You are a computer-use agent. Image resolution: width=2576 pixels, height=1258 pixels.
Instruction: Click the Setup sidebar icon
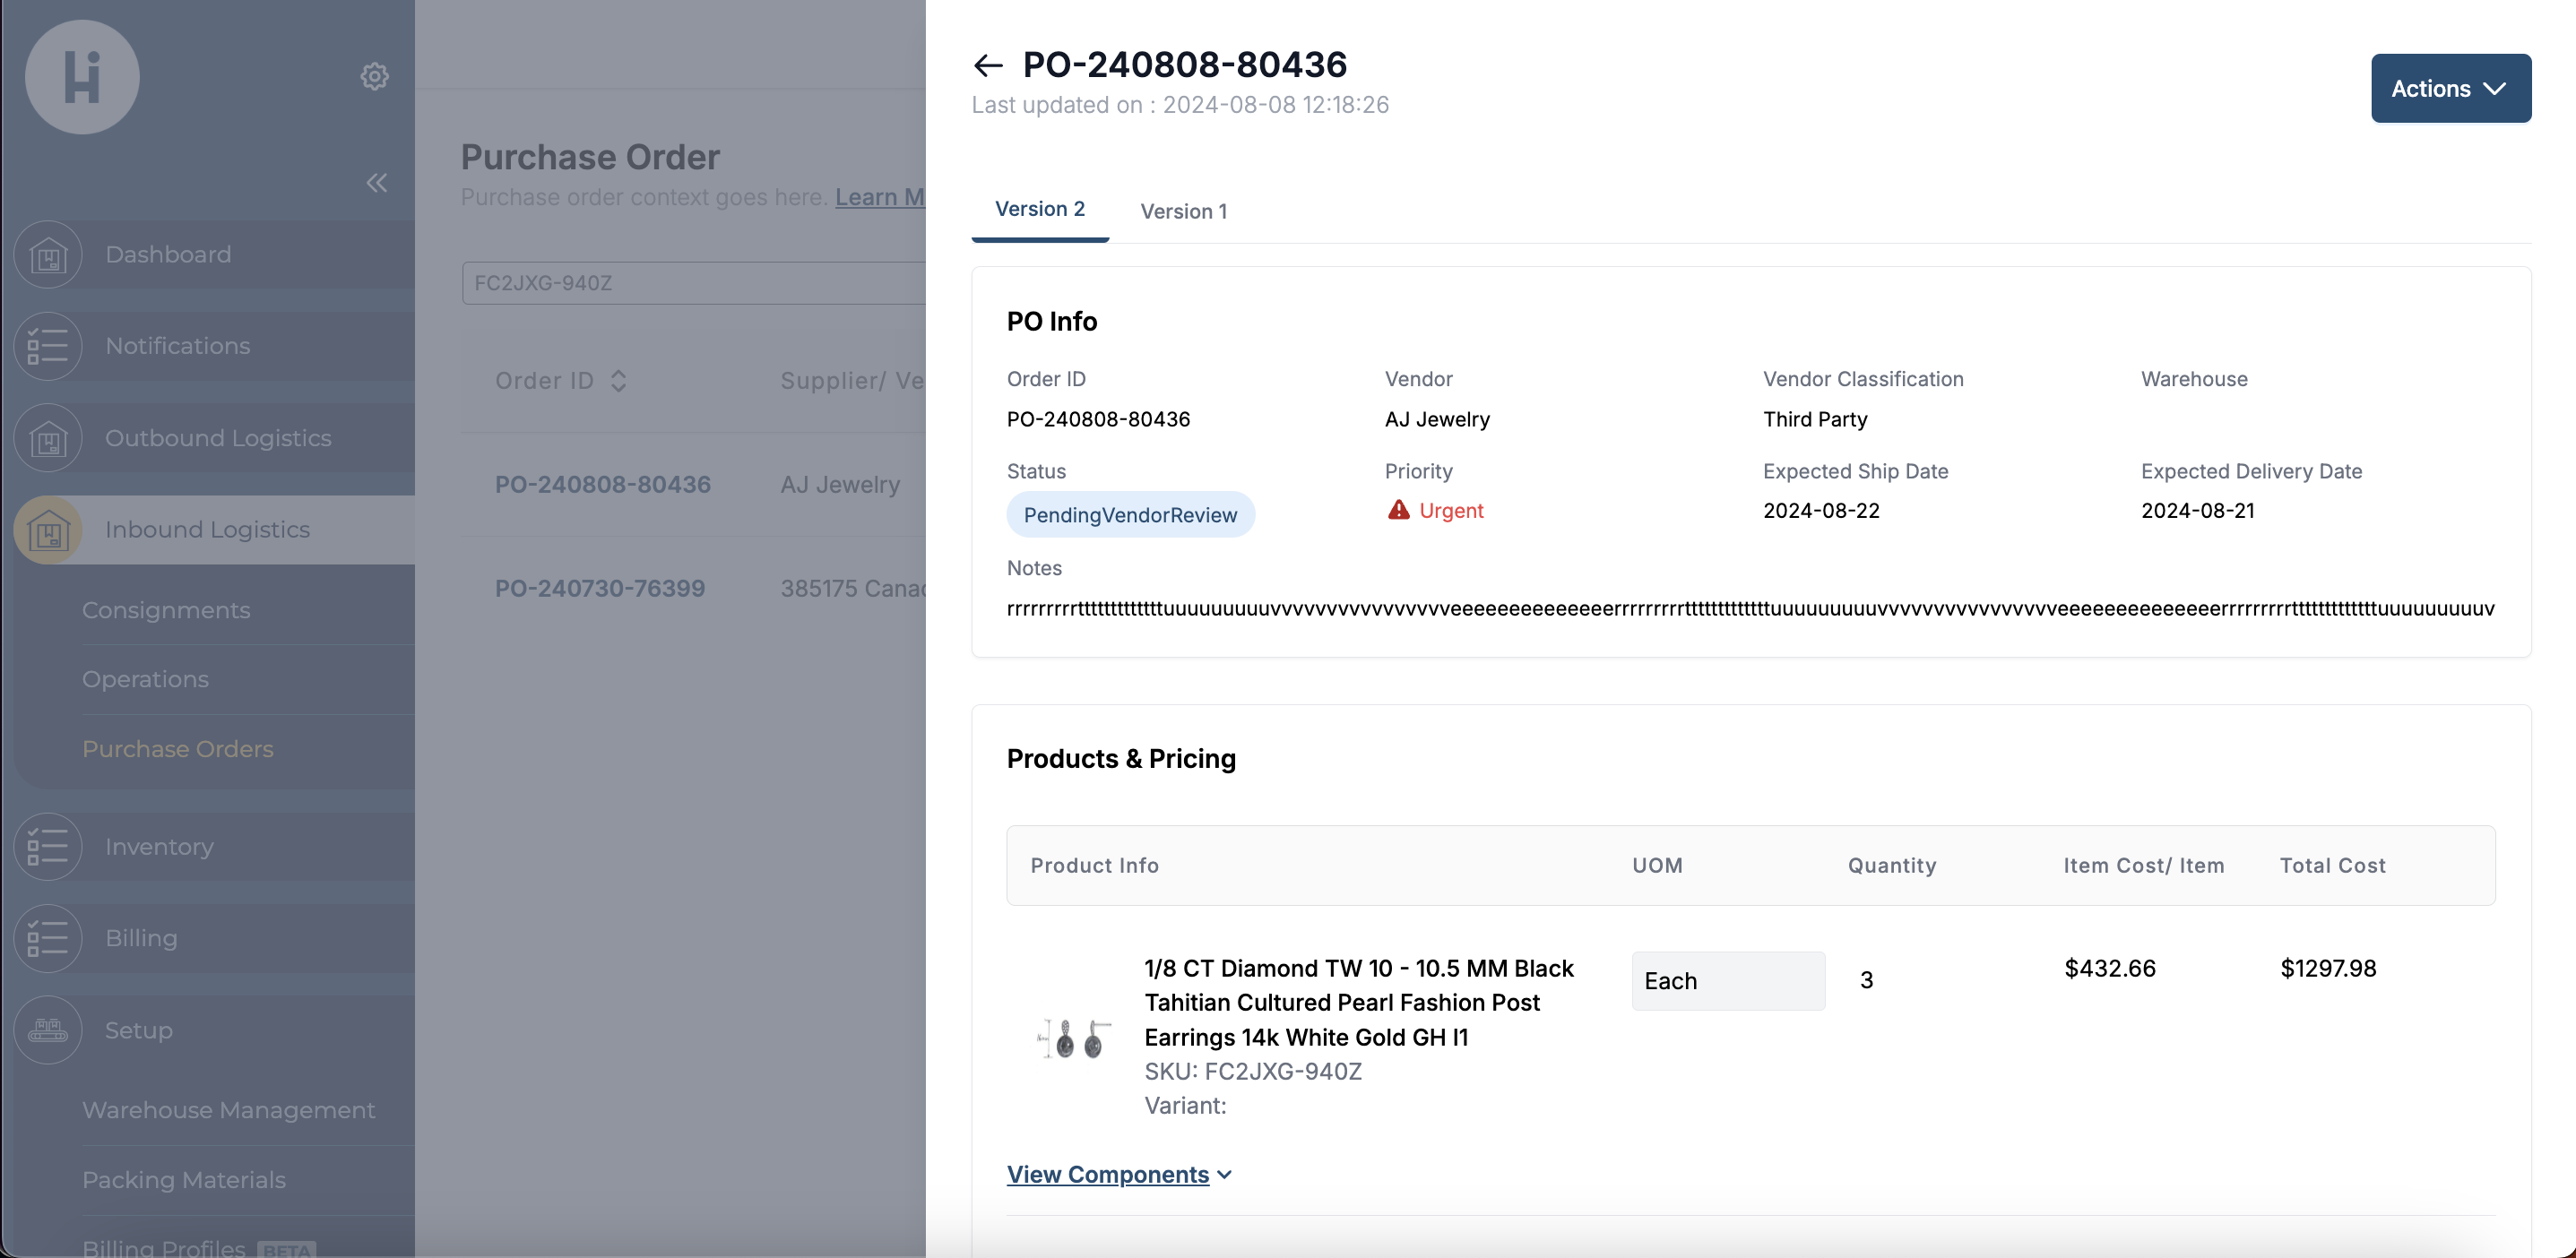coord(48,1030)
